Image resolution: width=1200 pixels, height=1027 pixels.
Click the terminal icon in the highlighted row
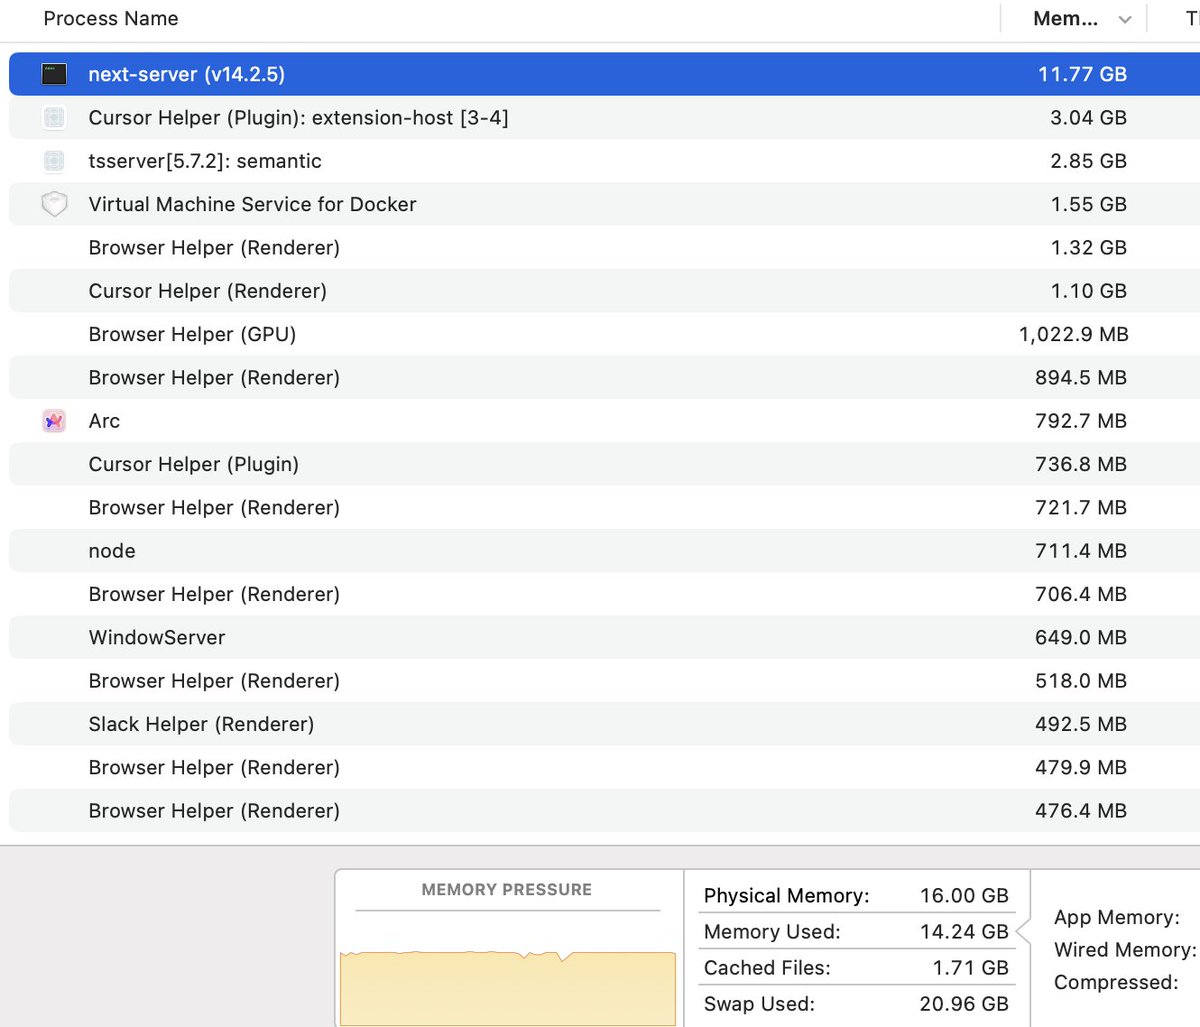(x=54, y=74)
